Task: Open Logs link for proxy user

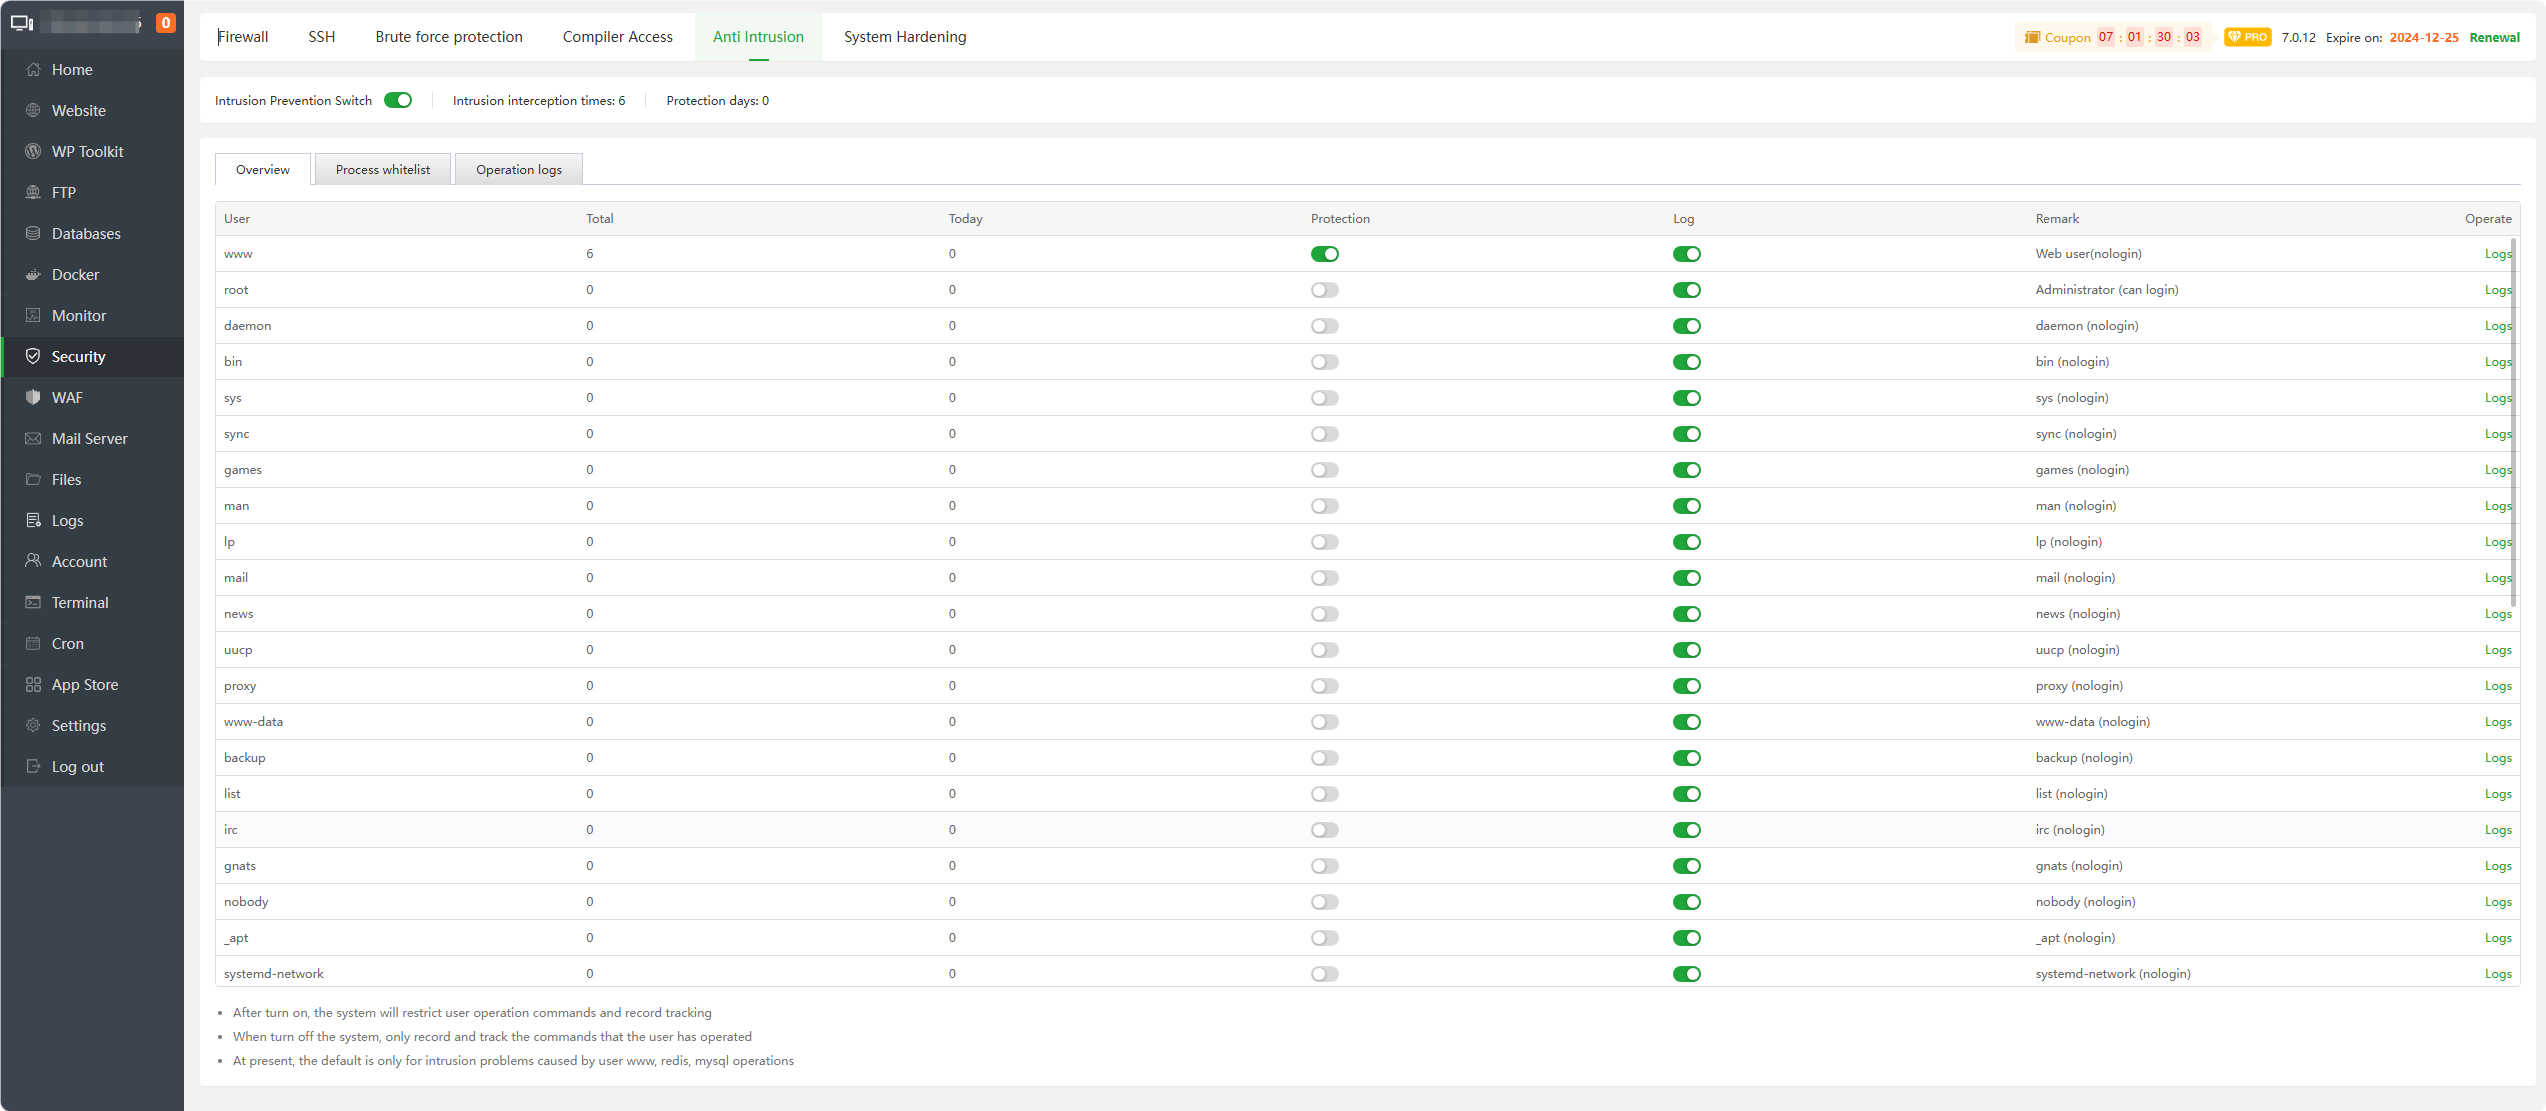Action: (x=2498, y=686)
